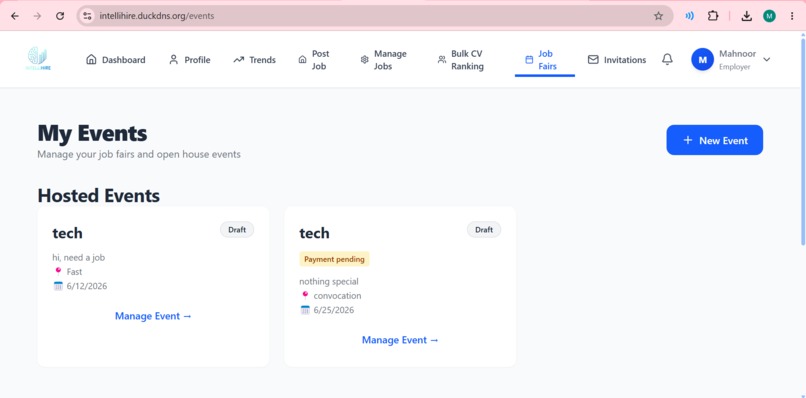
Task: Click the Payment pending badge
Action: [334, 259]
